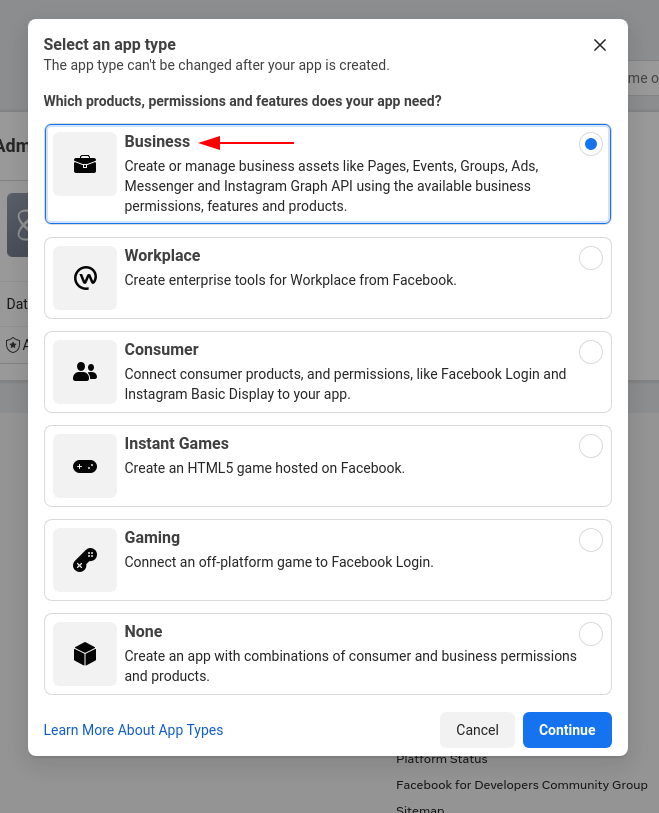
Task: Open Learn More About App Types
Action: coord(133,730)
